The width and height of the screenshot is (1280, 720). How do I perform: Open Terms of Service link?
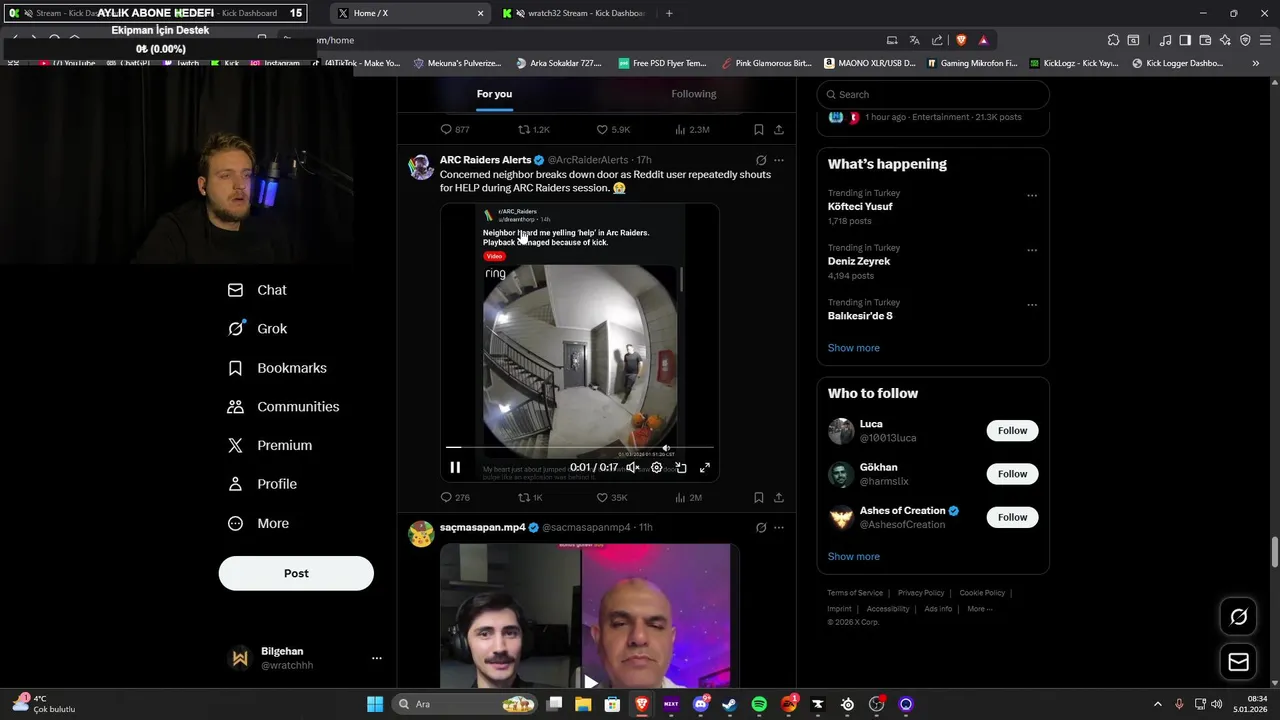[855, 593]
